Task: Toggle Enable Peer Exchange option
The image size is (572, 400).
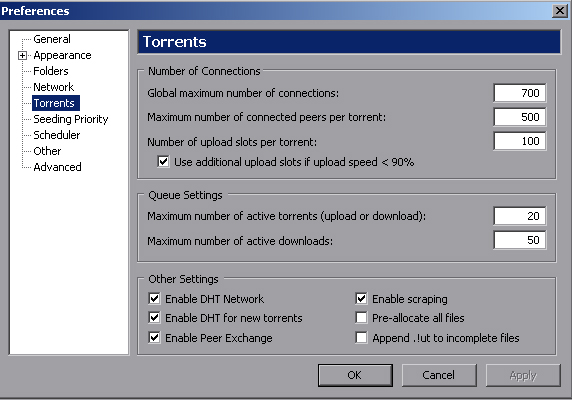Action: coord(154,338)
